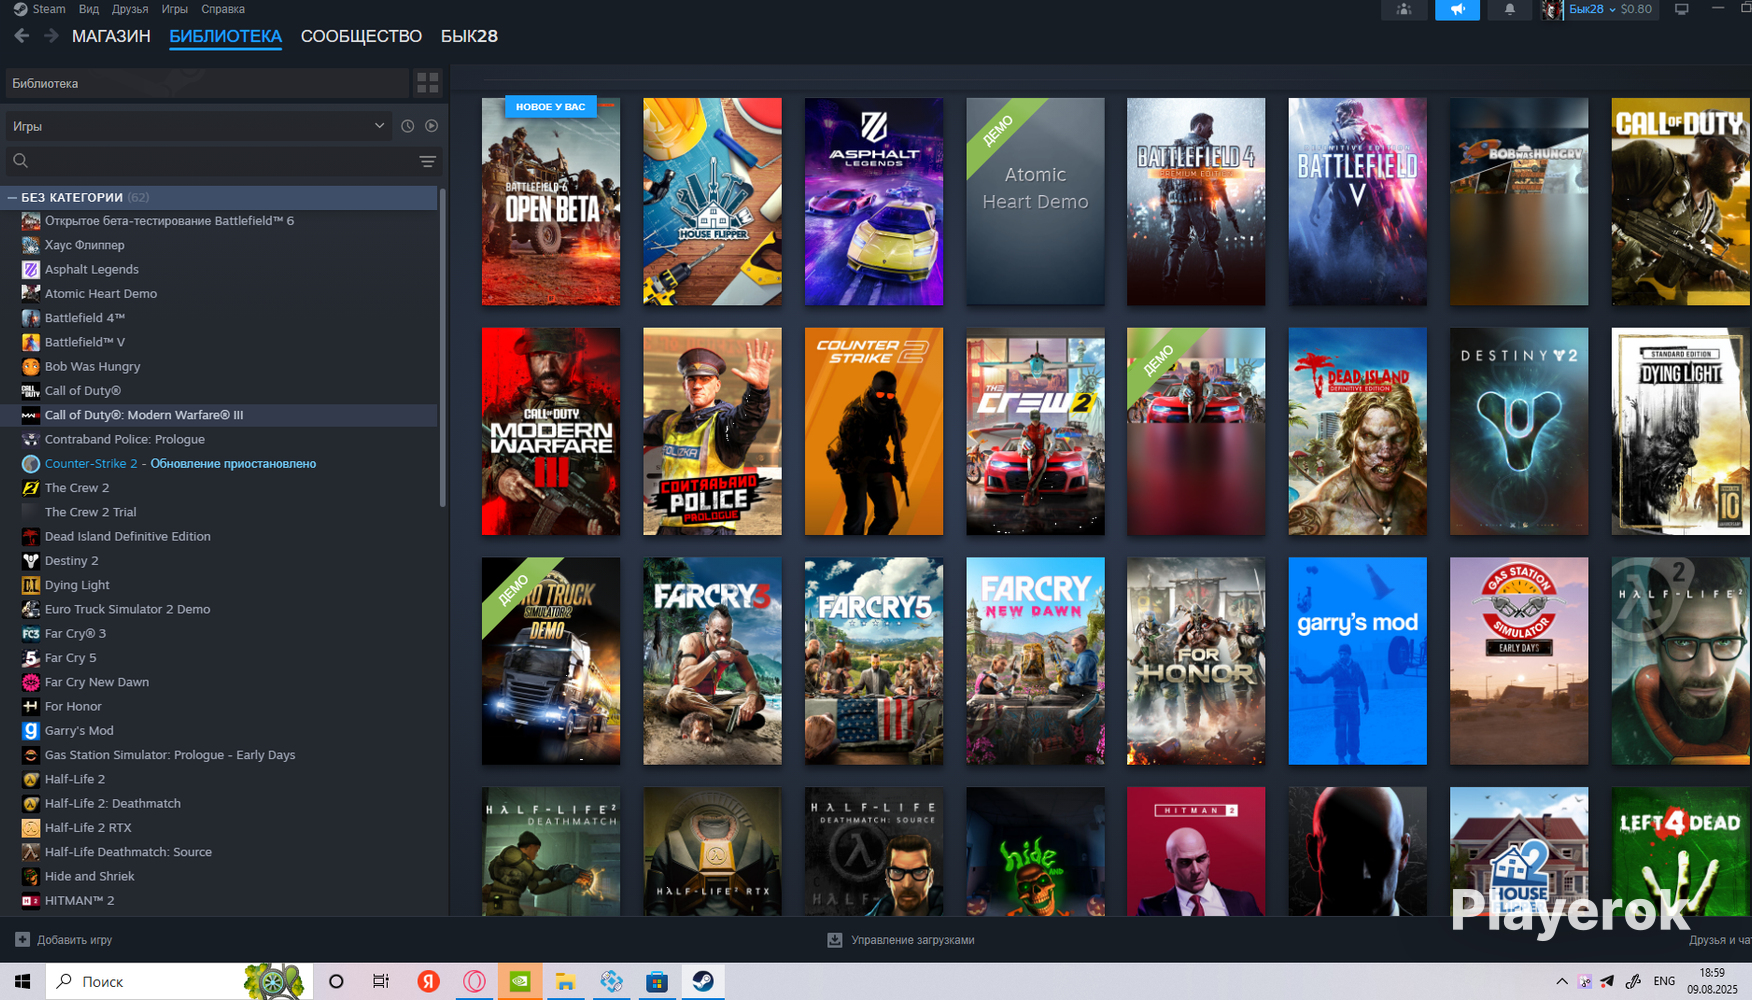Screen dimensions: 1752x1000
Task: Open the Battlefield 6 Open Beta cover
Action: click(x=551, y=201)
